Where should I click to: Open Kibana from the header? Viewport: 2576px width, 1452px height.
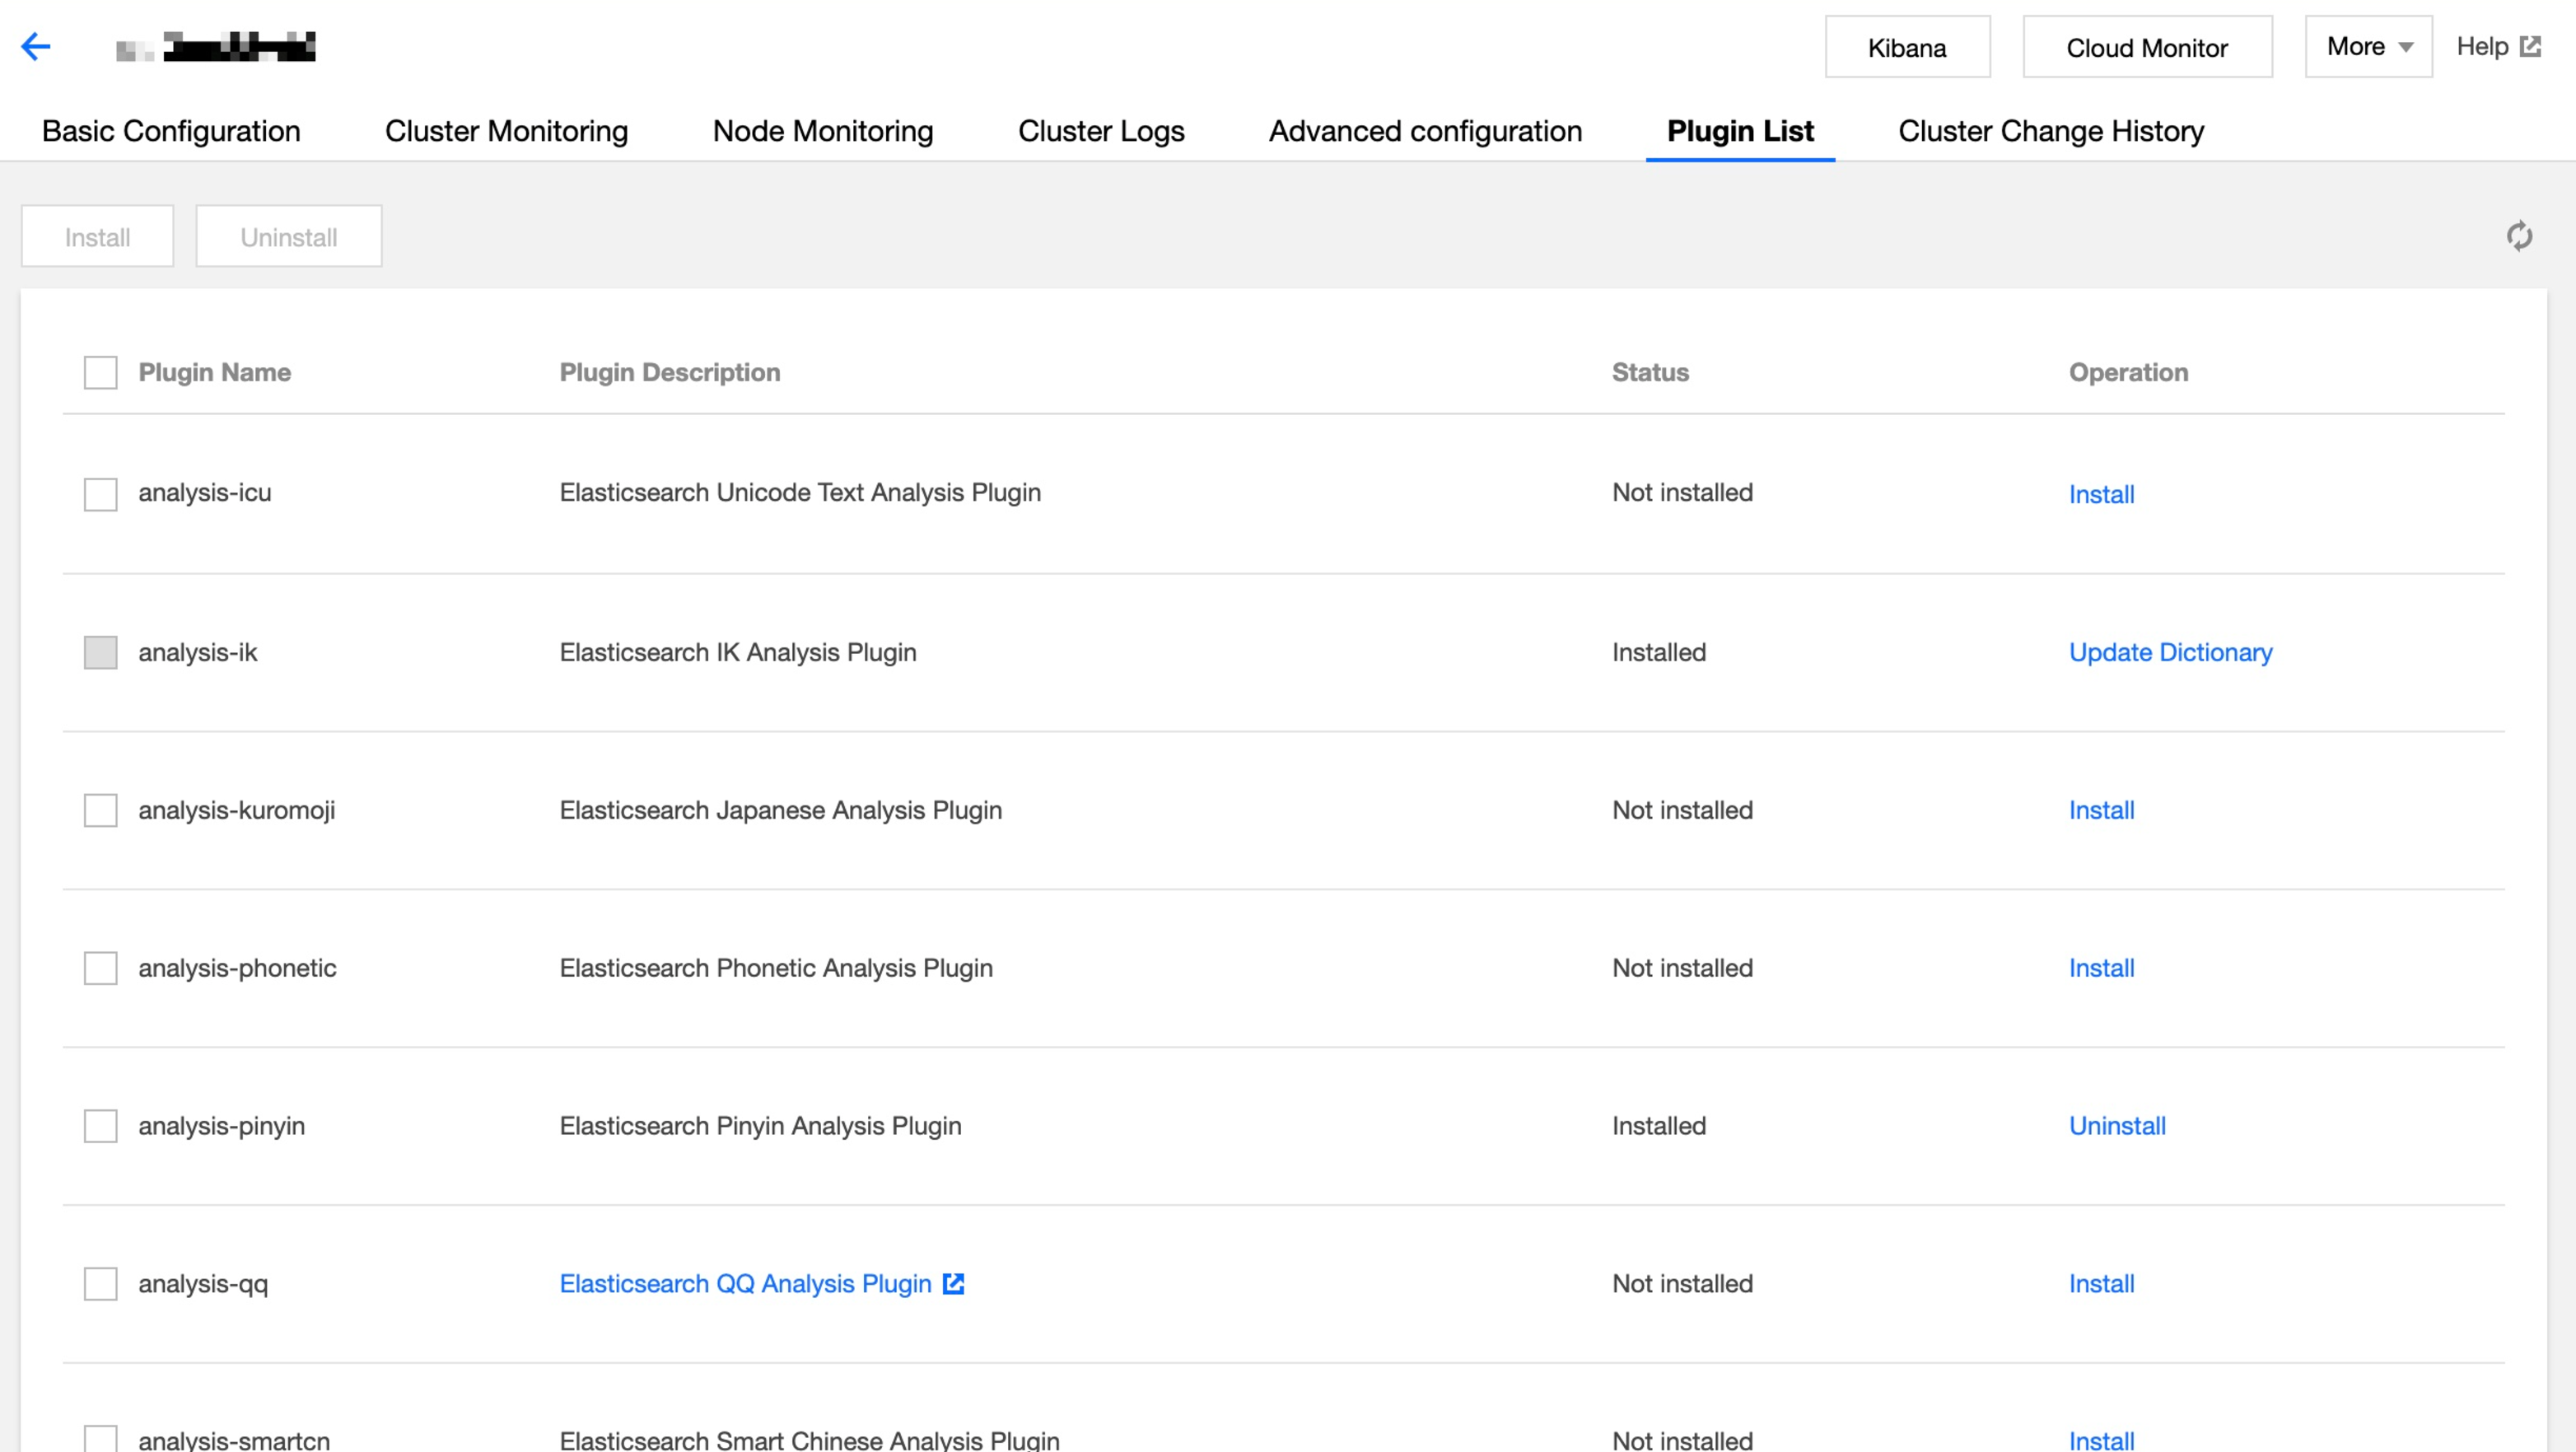pos(1906,47)
